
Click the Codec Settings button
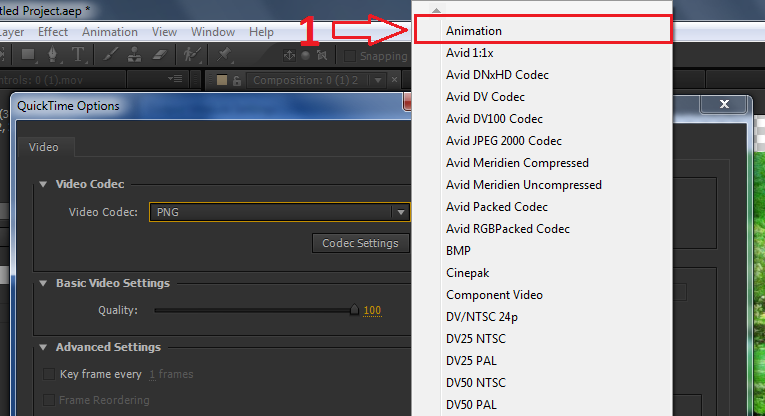pyautogui.click(x=360, y=243)
